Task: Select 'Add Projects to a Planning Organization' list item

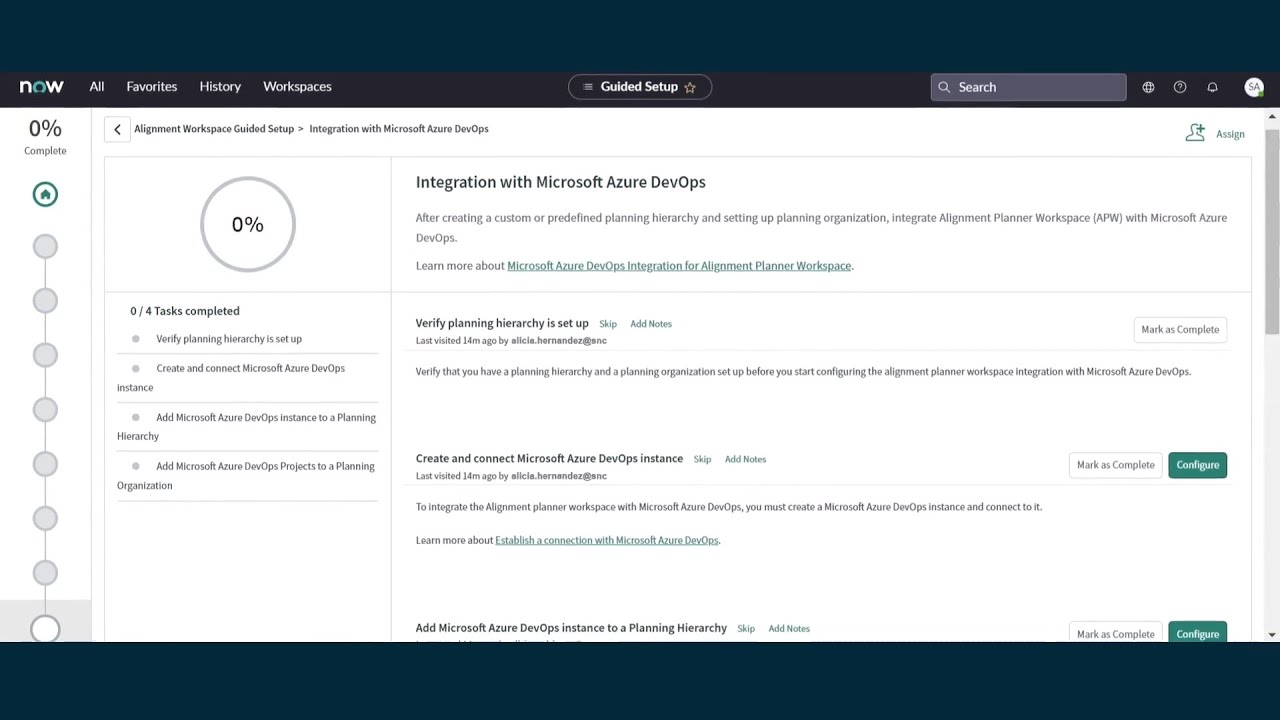Action: point(247,476)
